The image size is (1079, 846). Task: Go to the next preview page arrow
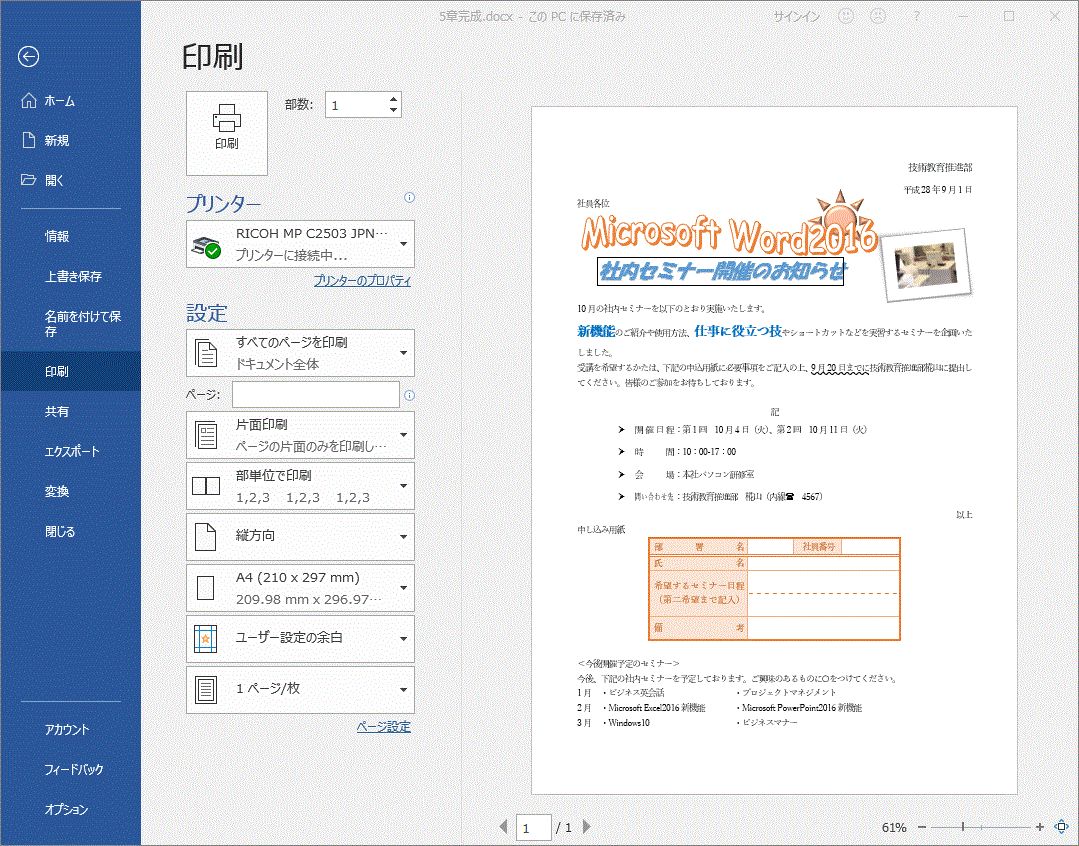click(x=587, y=827)
